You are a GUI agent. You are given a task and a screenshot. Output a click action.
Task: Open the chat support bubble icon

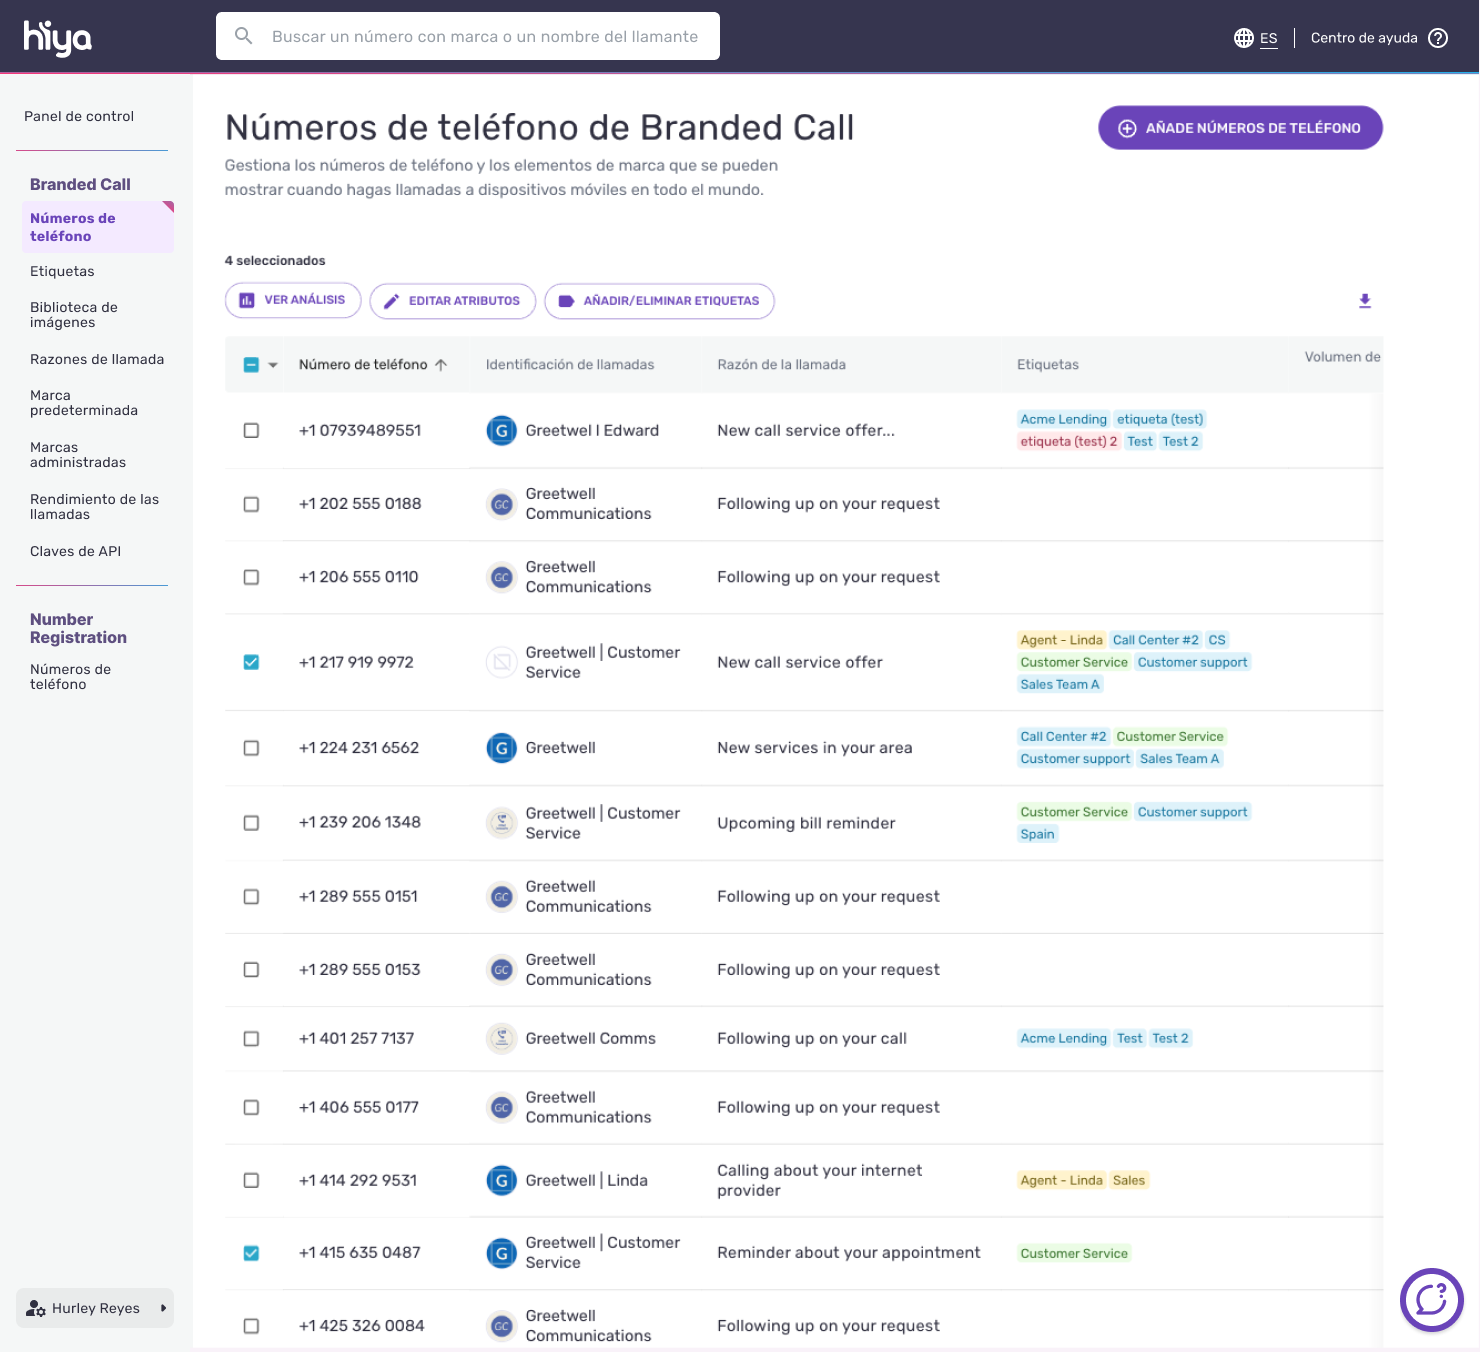coord(1431,1299)
